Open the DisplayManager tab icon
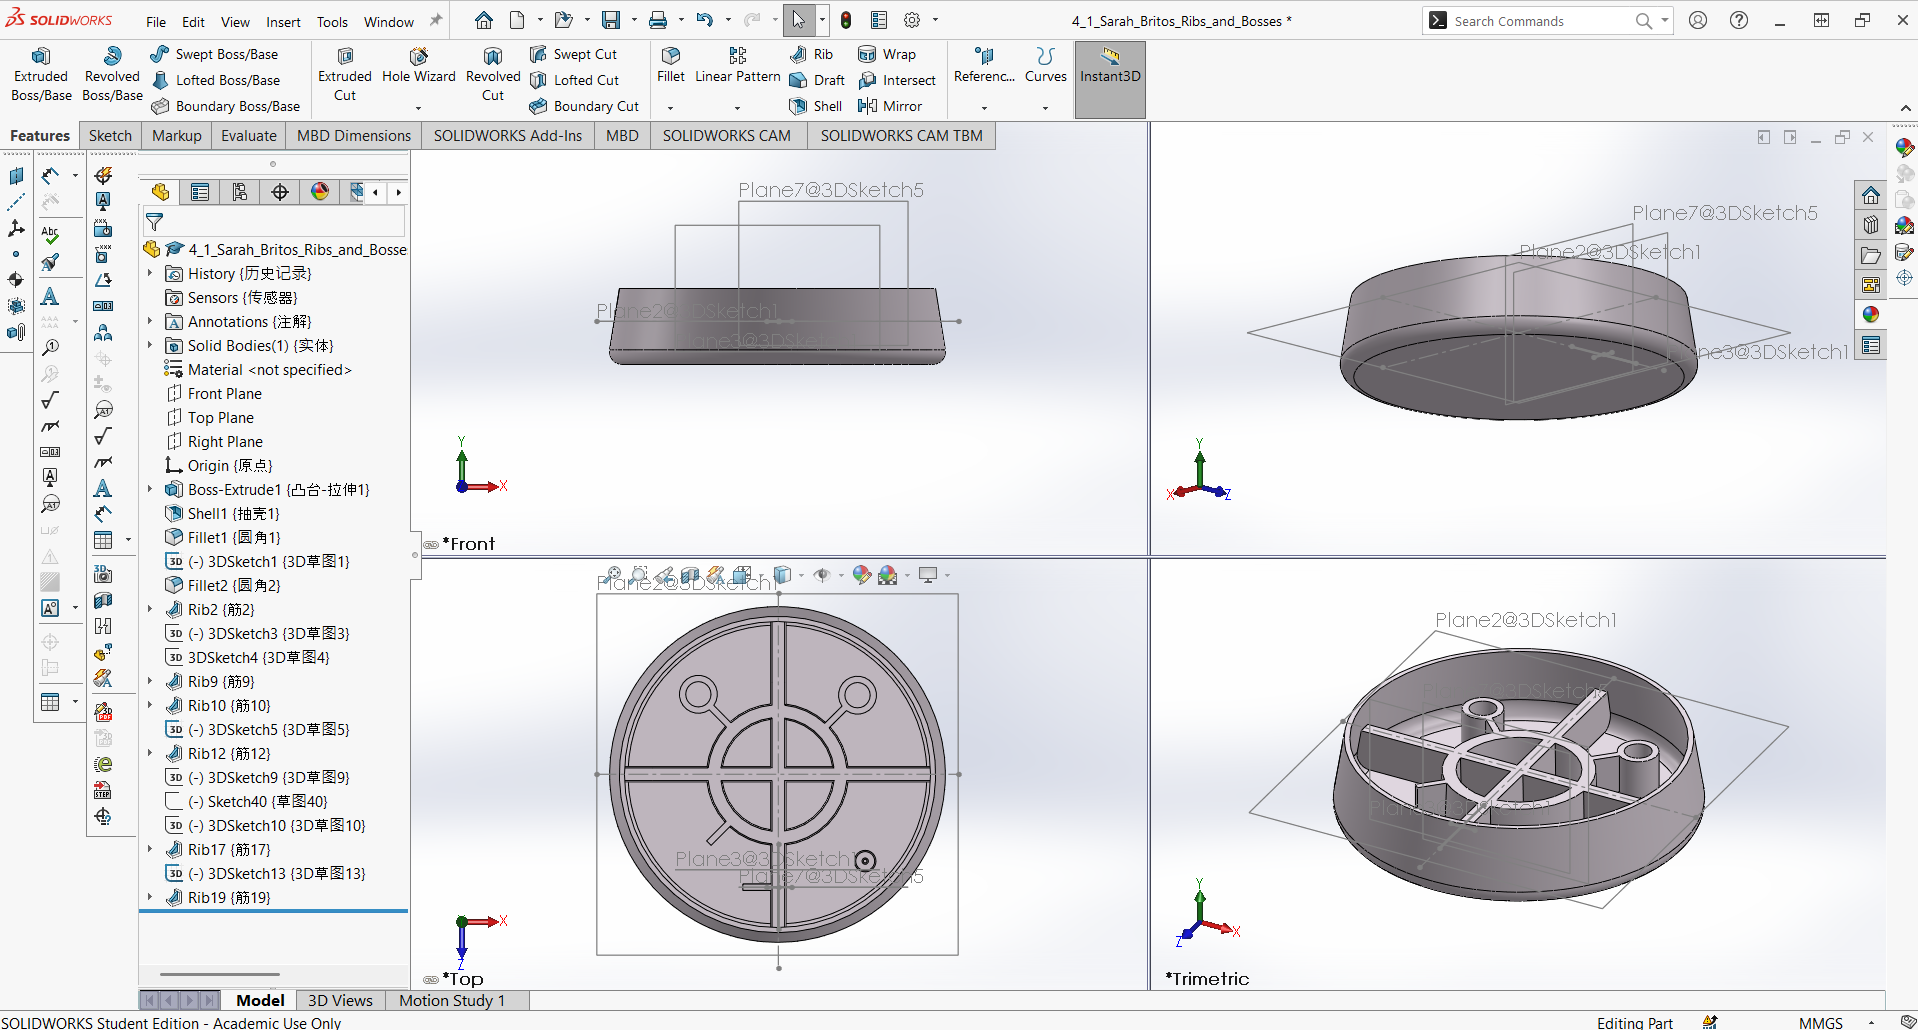Screen dimensions: 1918x1030 [320, 192]
